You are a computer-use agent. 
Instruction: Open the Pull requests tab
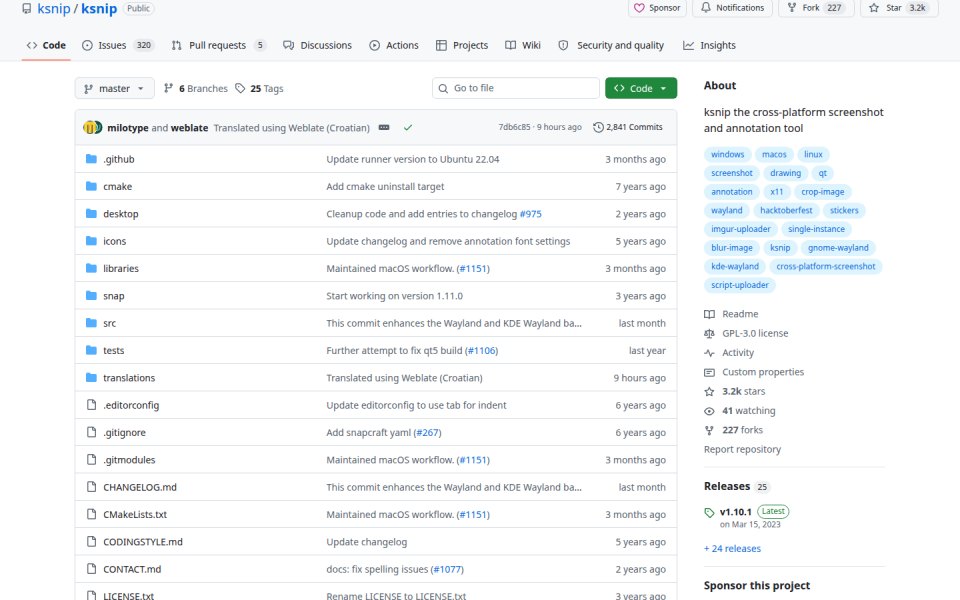219,45
